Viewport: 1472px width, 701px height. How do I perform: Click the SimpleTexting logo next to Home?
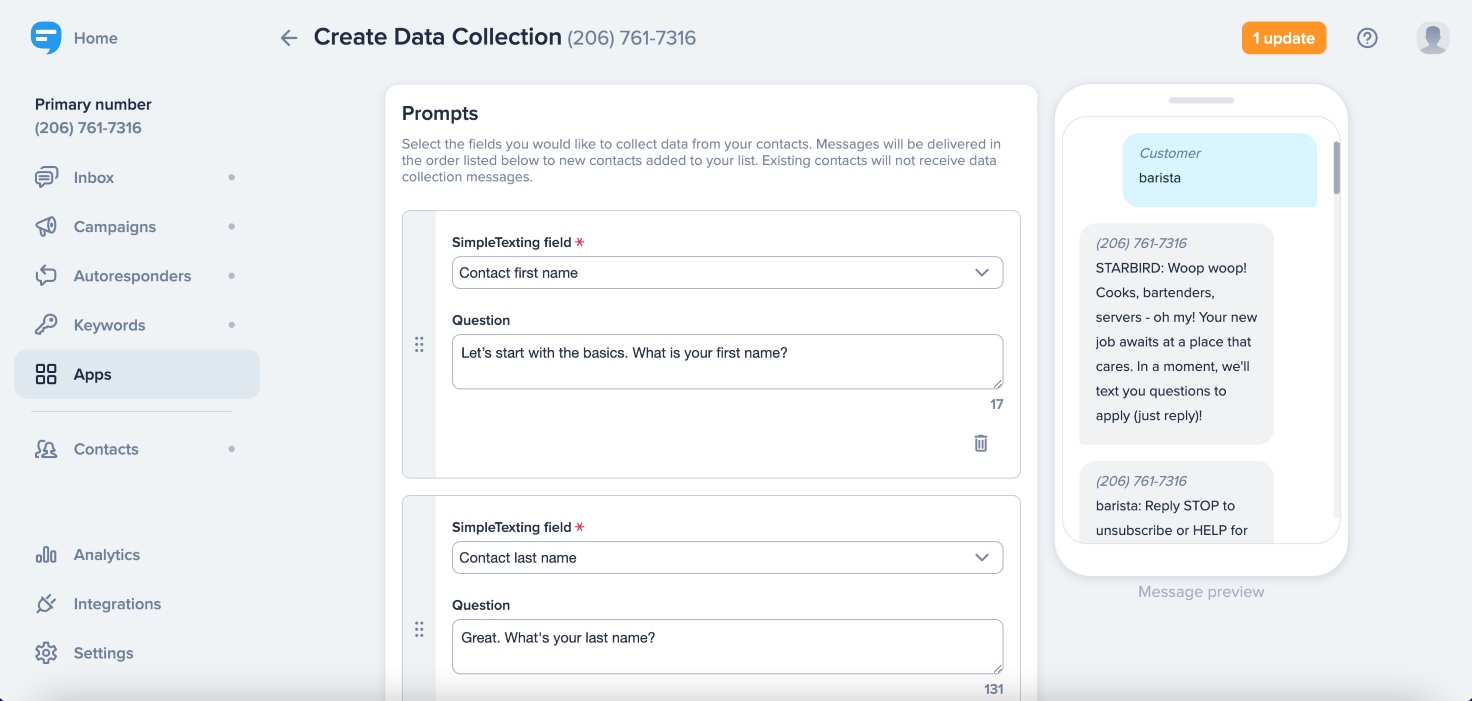[44, 37]
